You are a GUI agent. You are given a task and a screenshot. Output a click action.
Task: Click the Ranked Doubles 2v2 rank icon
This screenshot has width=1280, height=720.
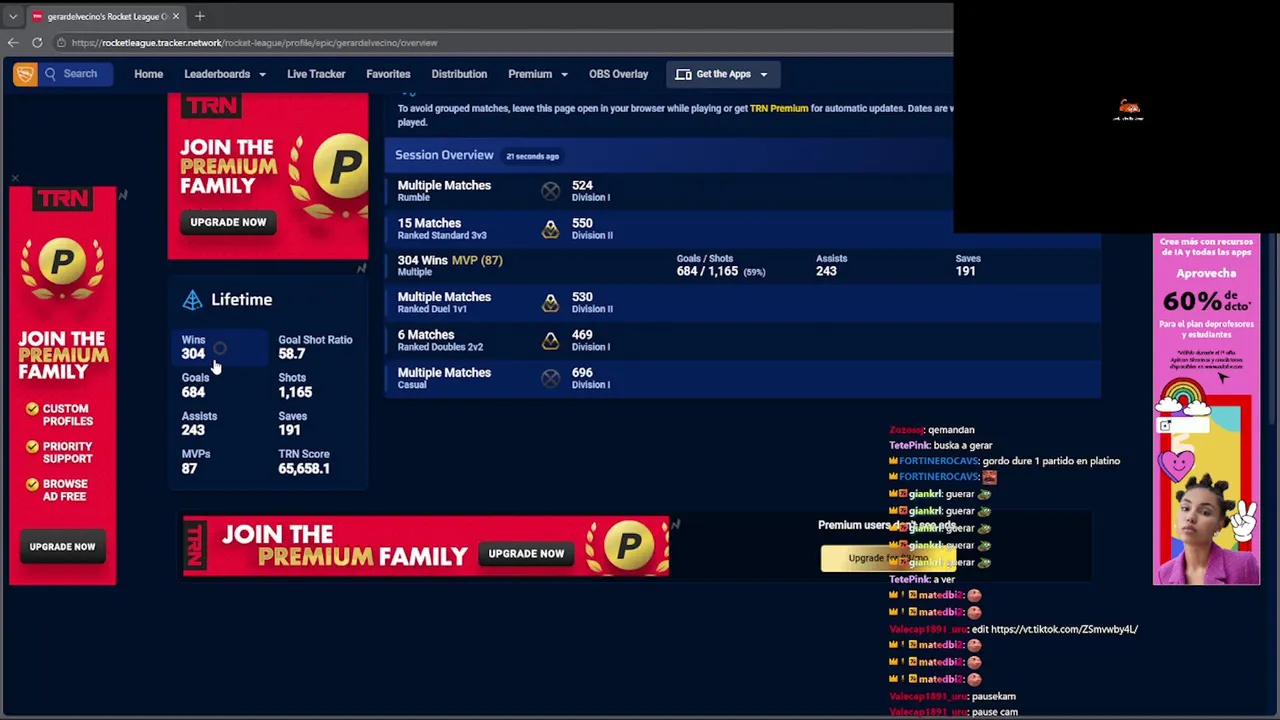pyautogui.click(x=551, y=341)
